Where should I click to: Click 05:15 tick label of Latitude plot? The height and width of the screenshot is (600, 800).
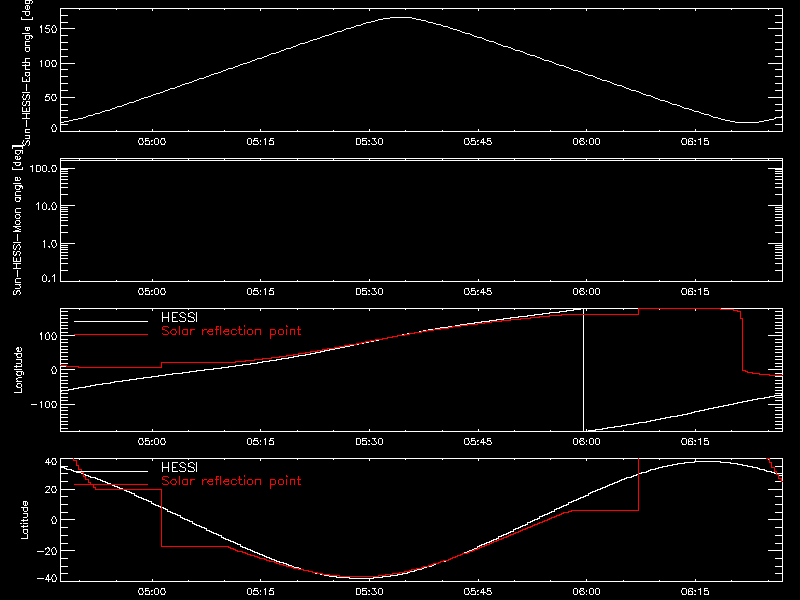(x=261, y=592)
